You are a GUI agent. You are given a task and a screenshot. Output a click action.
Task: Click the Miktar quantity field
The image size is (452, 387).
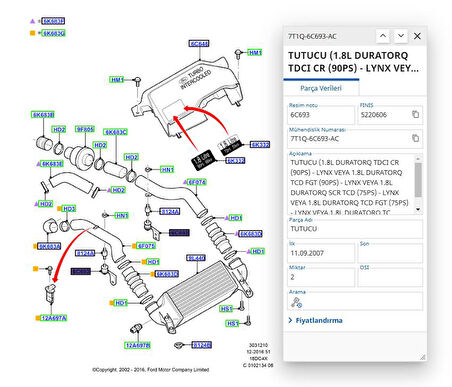pyautogui.click(x=321, y=277)
